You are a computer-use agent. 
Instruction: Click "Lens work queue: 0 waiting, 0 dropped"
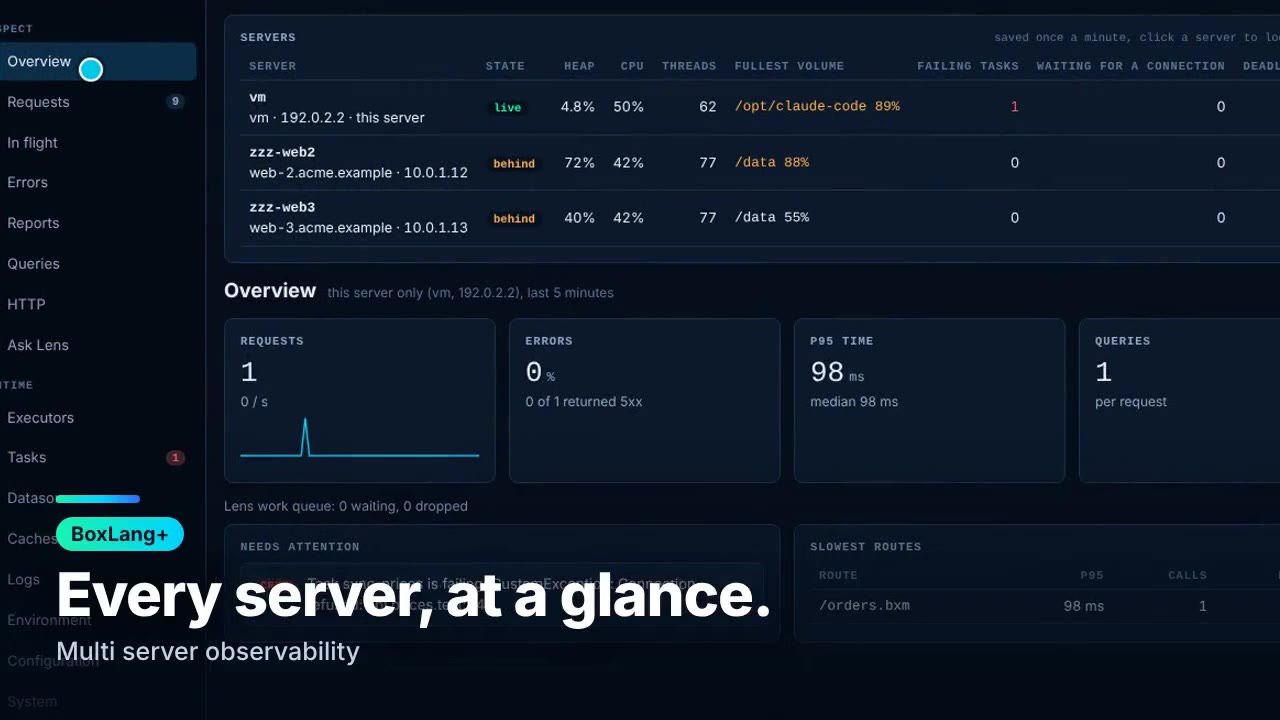pyautogui.click(x=346, y=506)
